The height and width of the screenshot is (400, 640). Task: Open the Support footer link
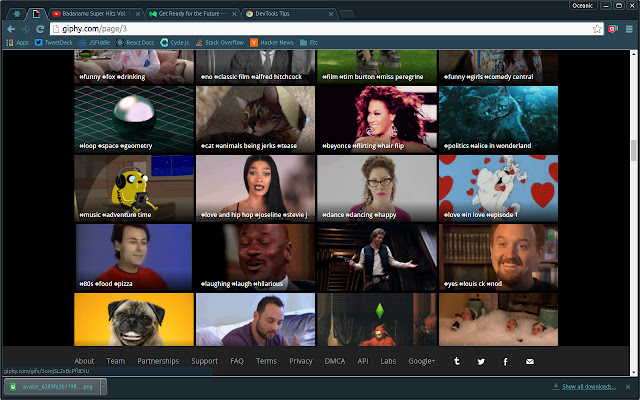click(x=204, y=361)
